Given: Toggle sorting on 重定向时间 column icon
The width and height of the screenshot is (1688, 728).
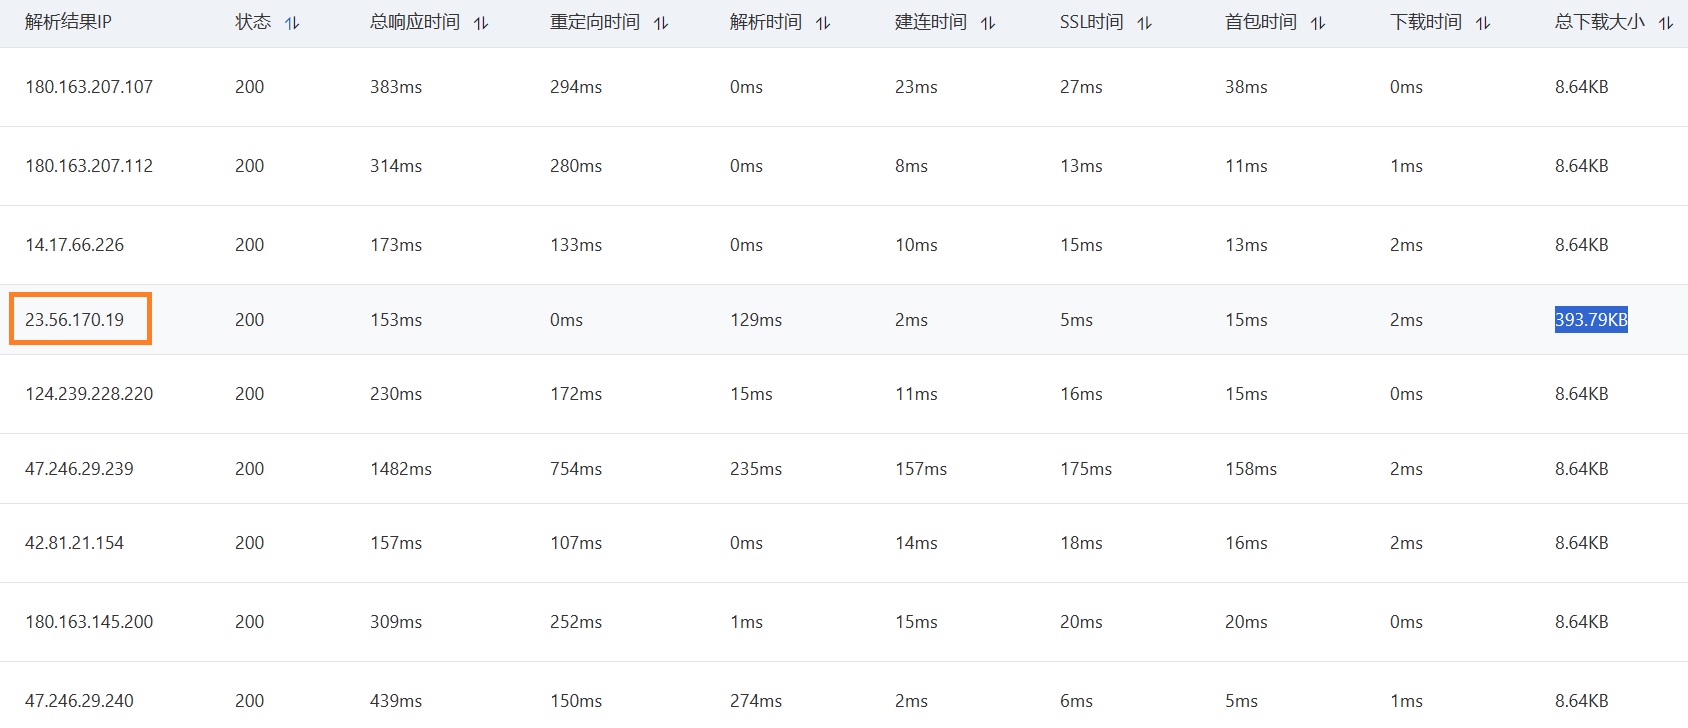Looking at the screenshot, I should 661,23.
